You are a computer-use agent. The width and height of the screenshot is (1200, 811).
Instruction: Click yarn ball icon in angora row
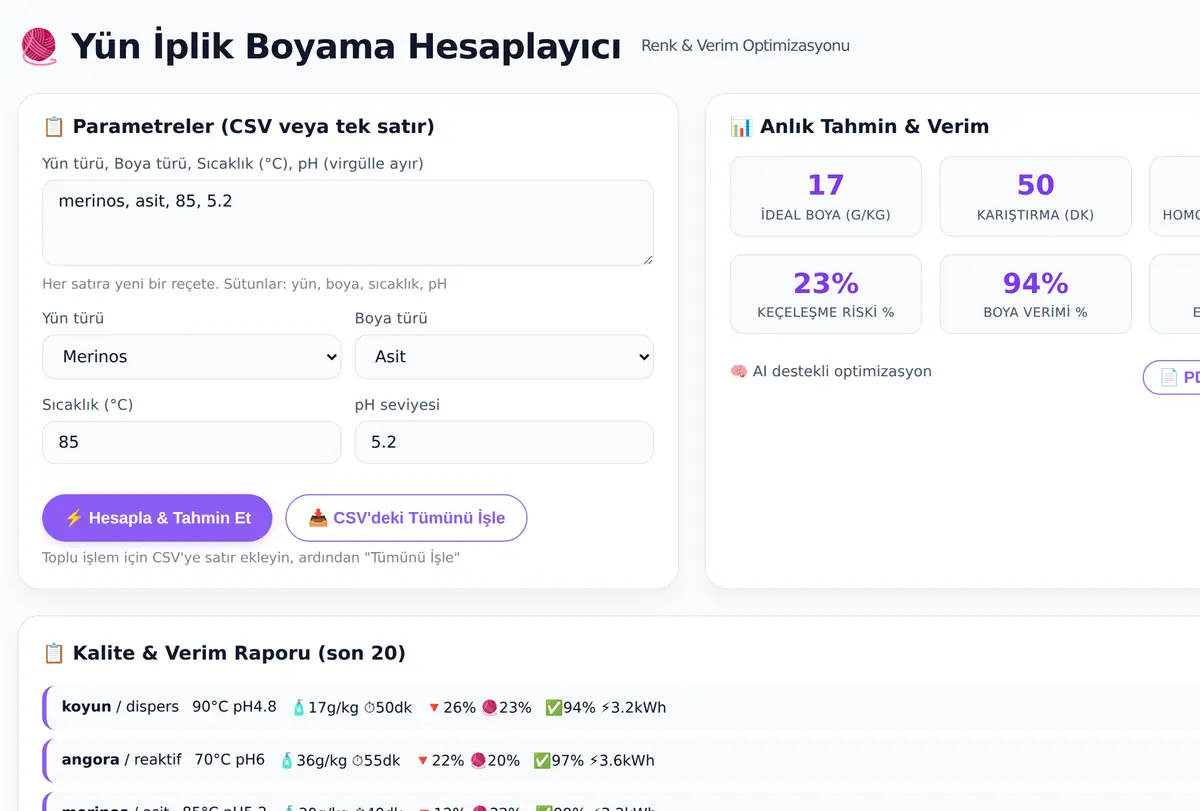pyautogui.click(x=479, y=761)
